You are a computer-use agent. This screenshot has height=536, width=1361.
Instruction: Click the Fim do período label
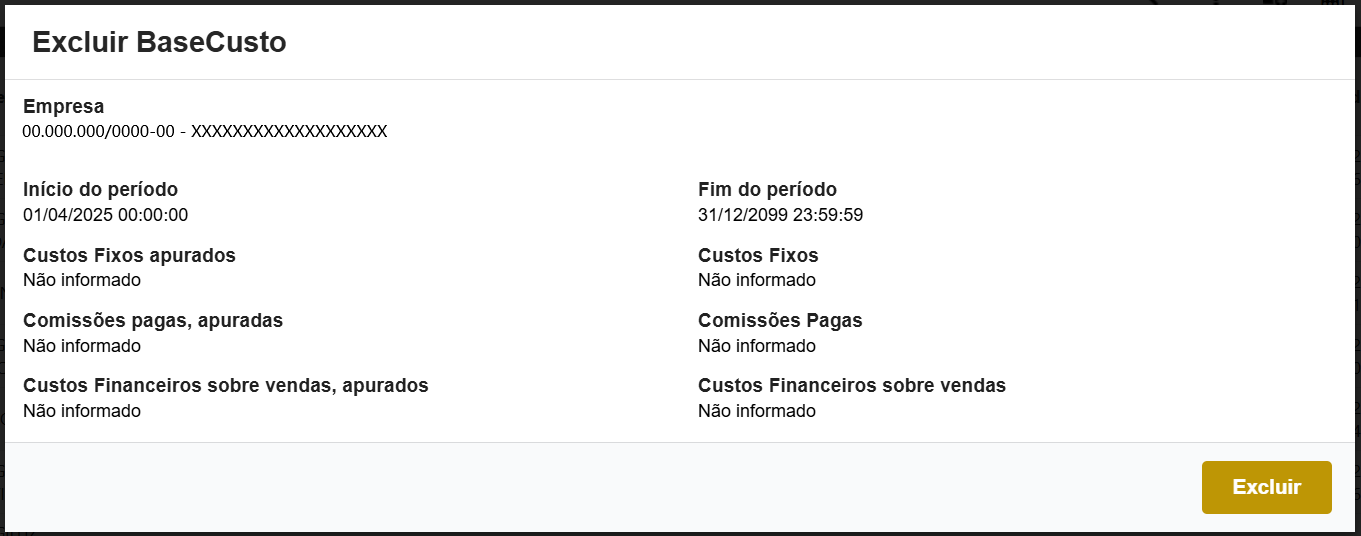[767, 189]
